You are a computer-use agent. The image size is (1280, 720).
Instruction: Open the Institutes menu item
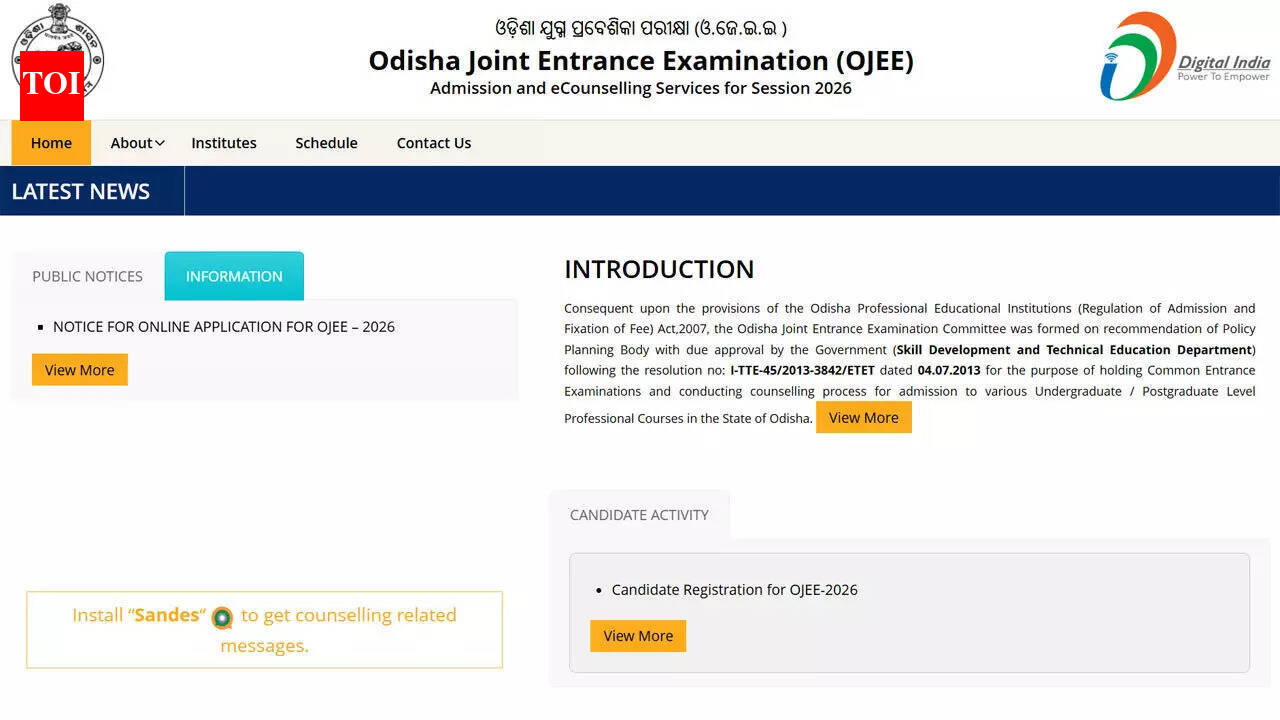tap(223, 143)
